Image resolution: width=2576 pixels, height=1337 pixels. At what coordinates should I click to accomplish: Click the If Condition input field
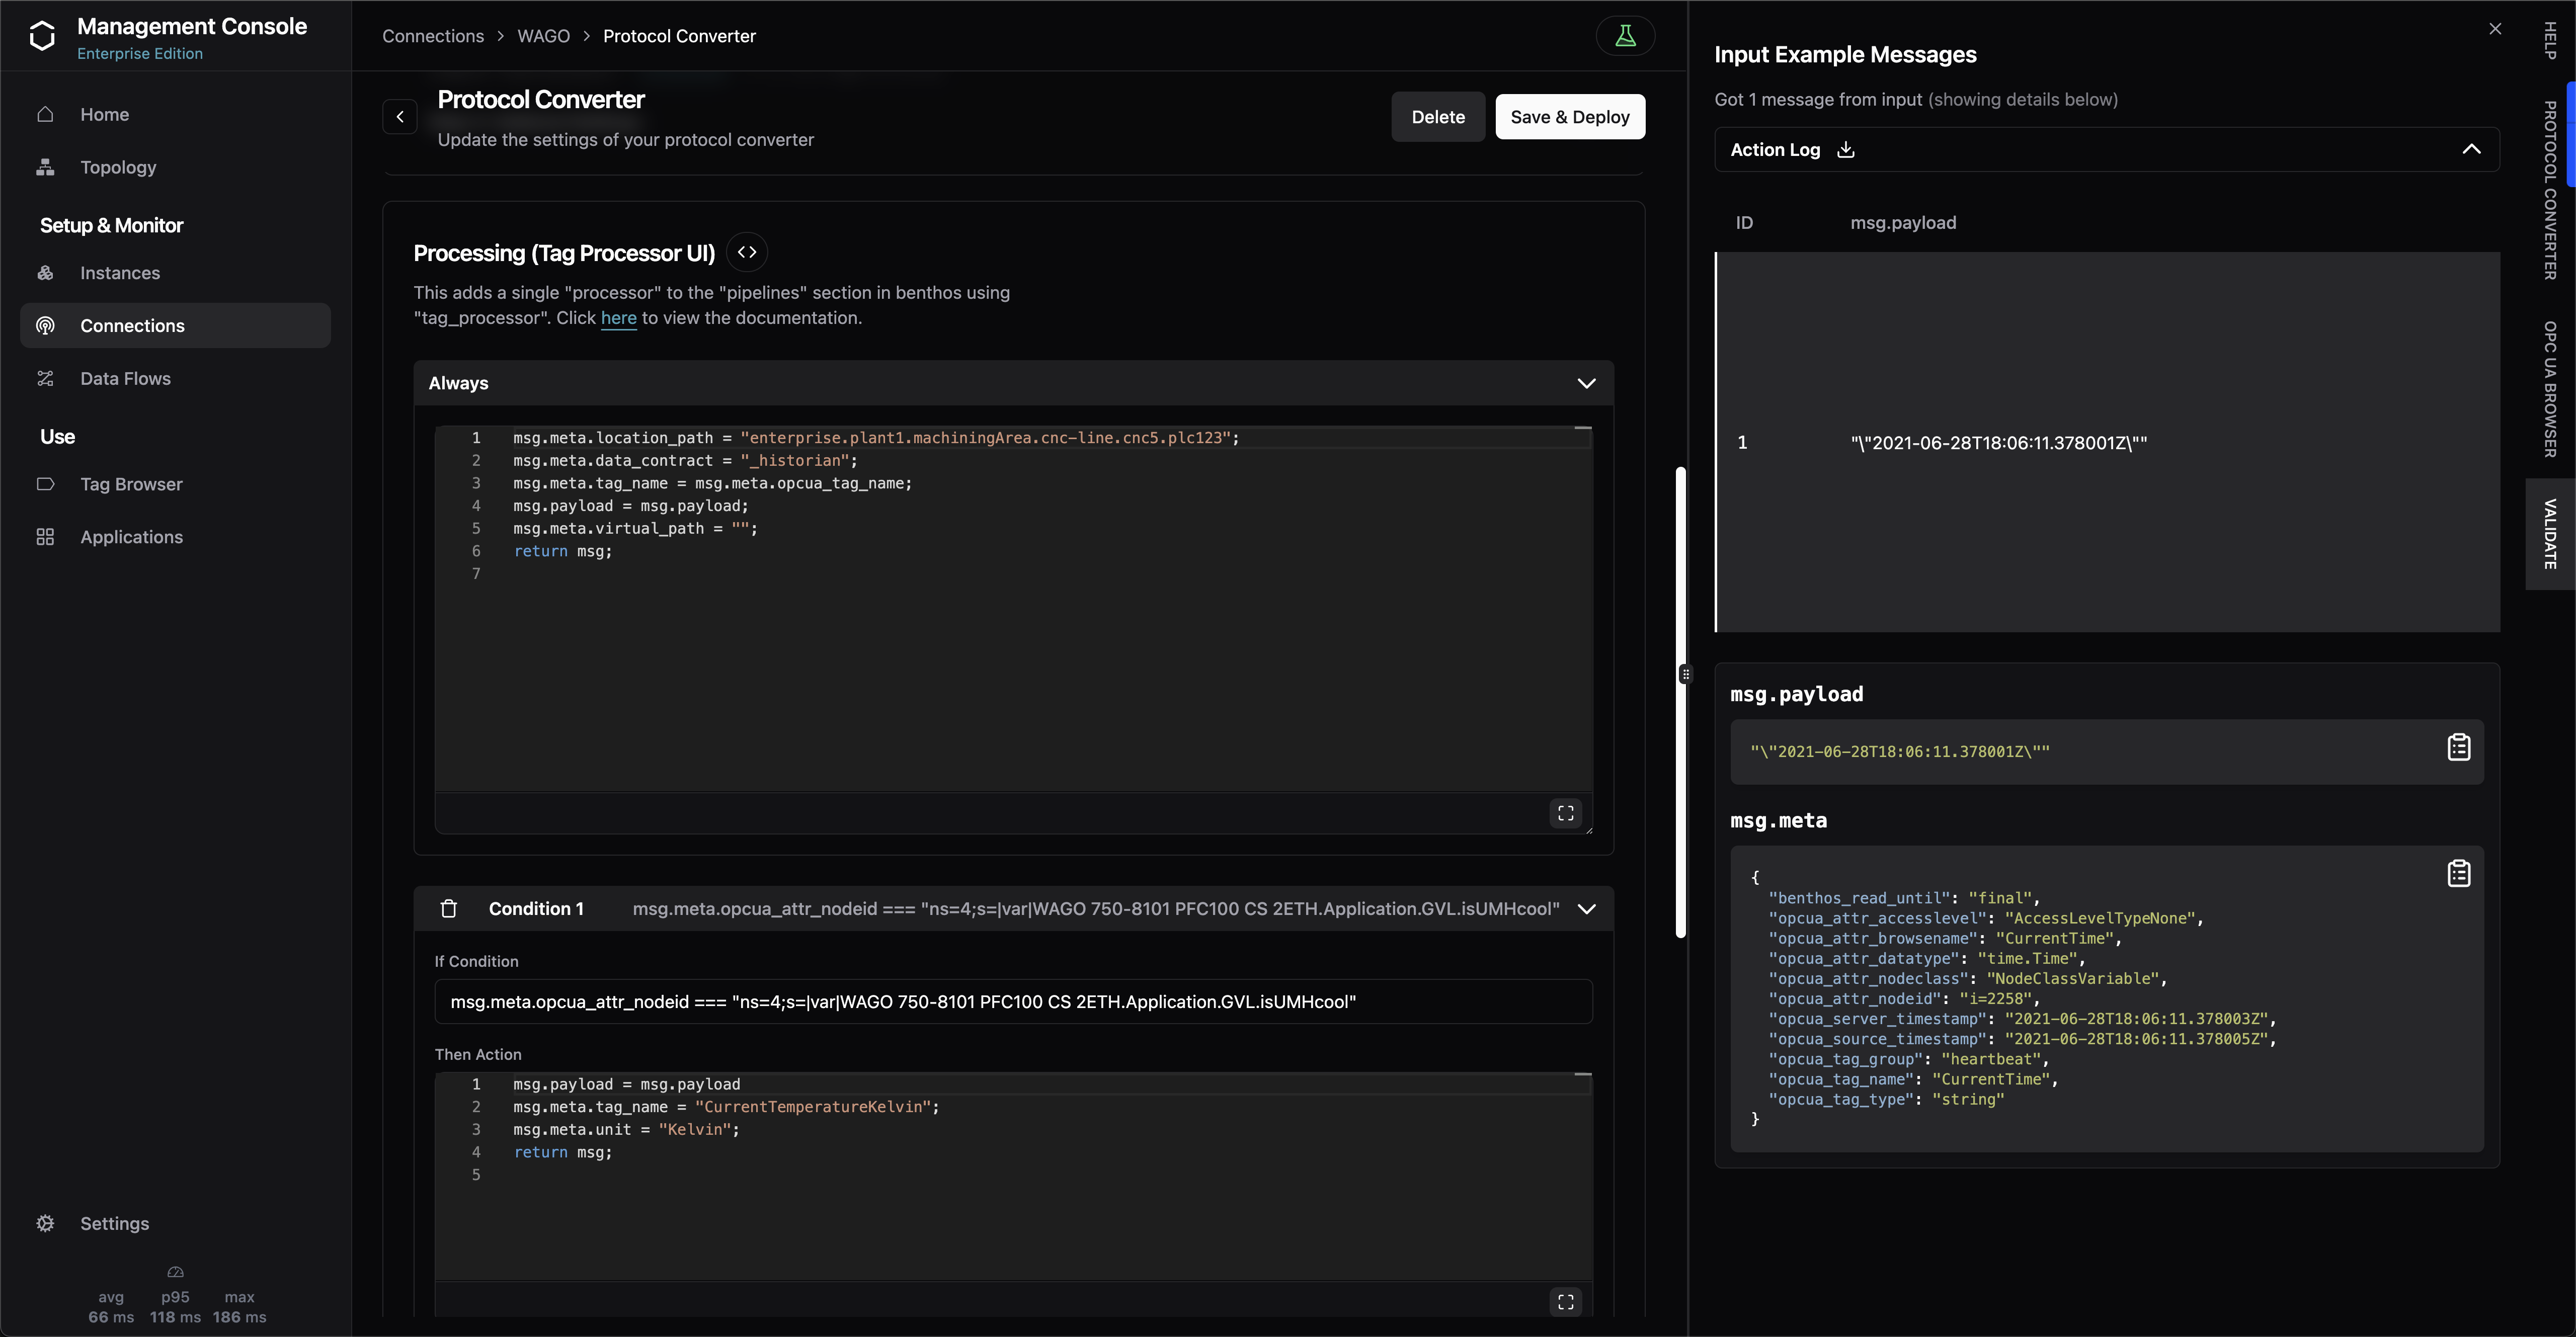[1012, 1001]
